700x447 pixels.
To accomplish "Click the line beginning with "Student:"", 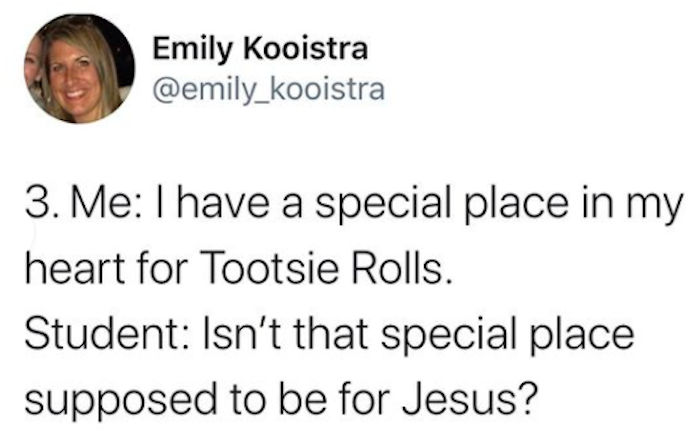I will [x=329, y=334].
